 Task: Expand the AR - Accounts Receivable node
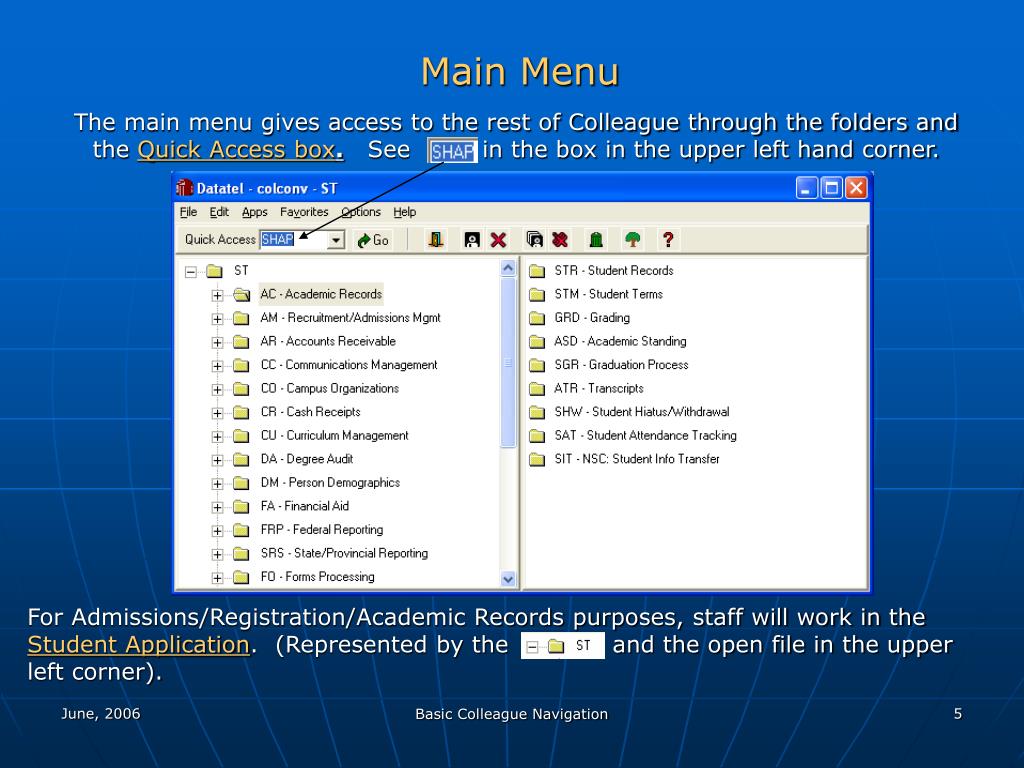pos(217,342)
